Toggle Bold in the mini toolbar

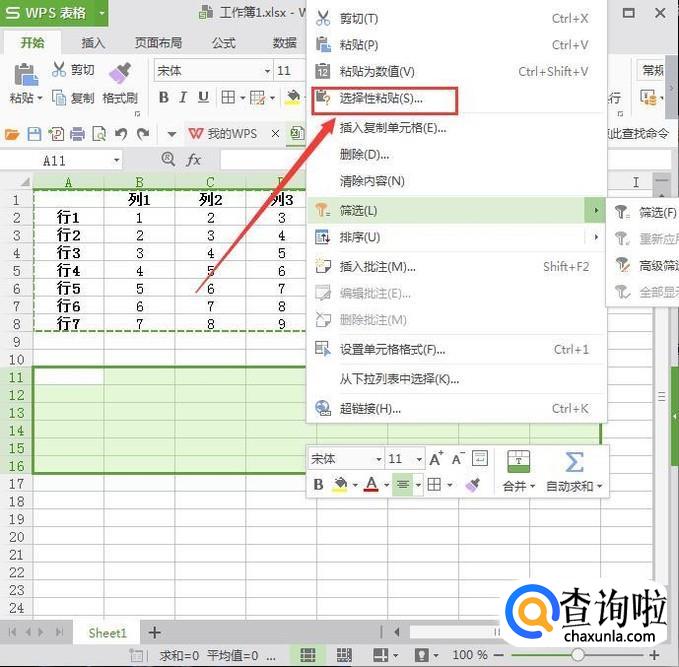(x=318, y=485)
